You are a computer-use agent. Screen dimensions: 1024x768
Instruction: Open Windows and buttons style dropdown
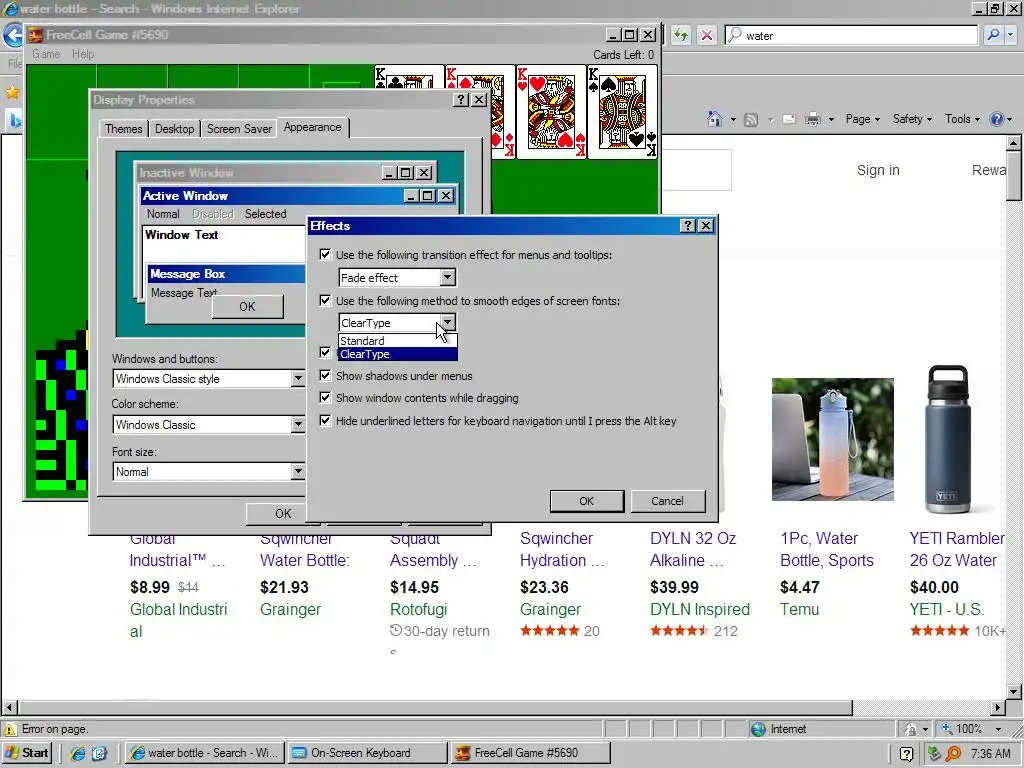tap(298, 379)
